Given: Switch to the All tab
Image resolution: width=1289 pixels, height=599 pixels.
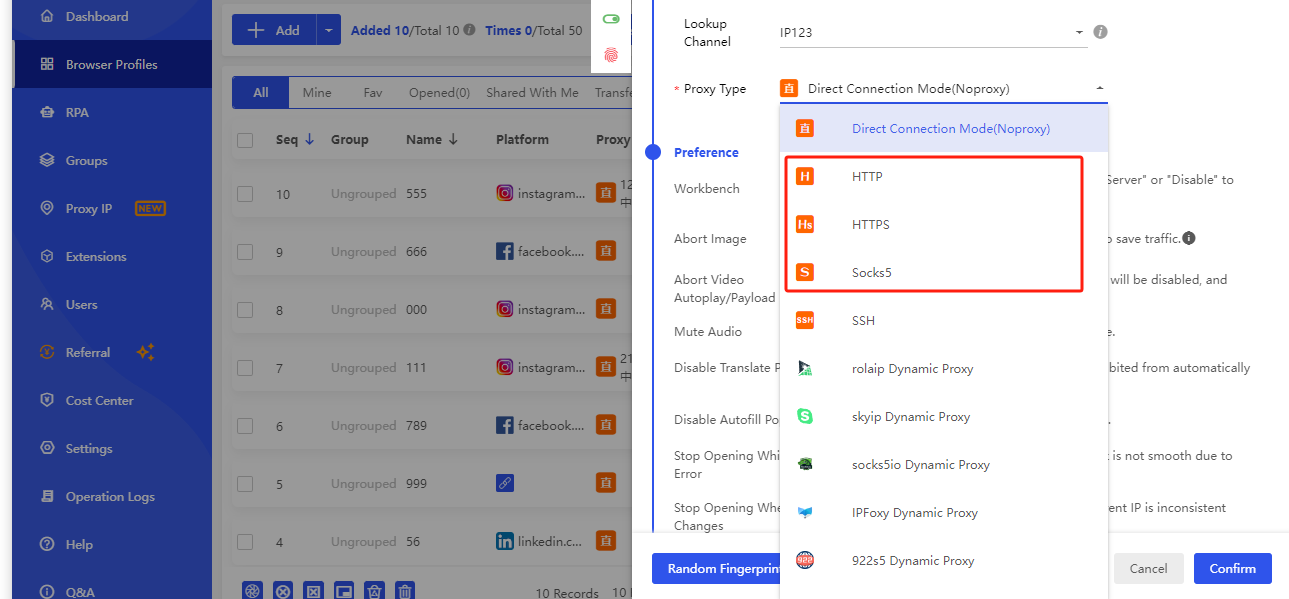Looking at the screenshot, I should 260,93.
